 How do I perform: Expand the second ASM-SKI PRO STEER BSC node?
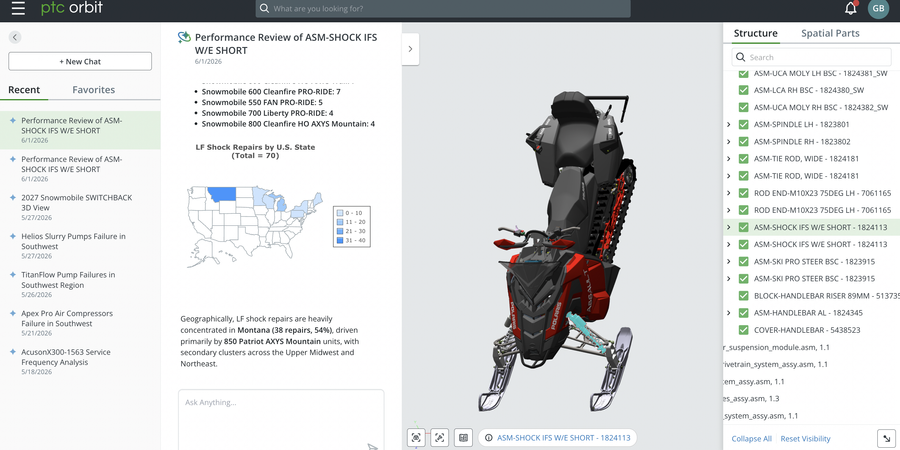click(728, 278)
